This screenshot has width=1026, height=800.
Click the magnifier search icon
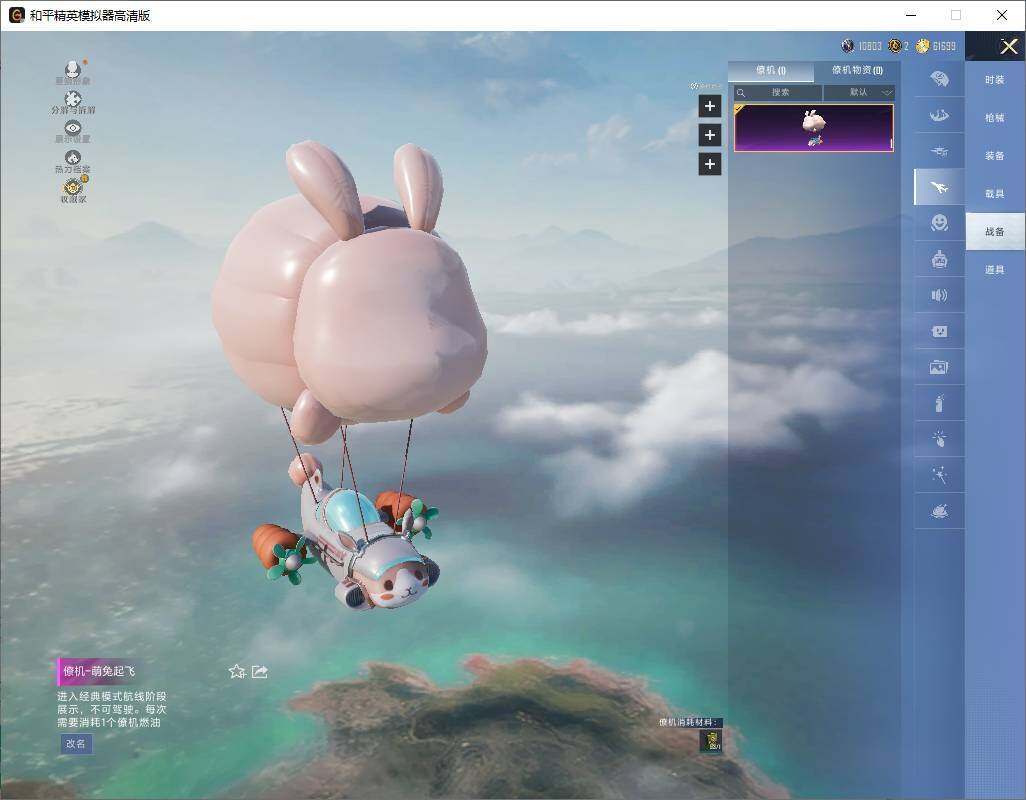741,93
